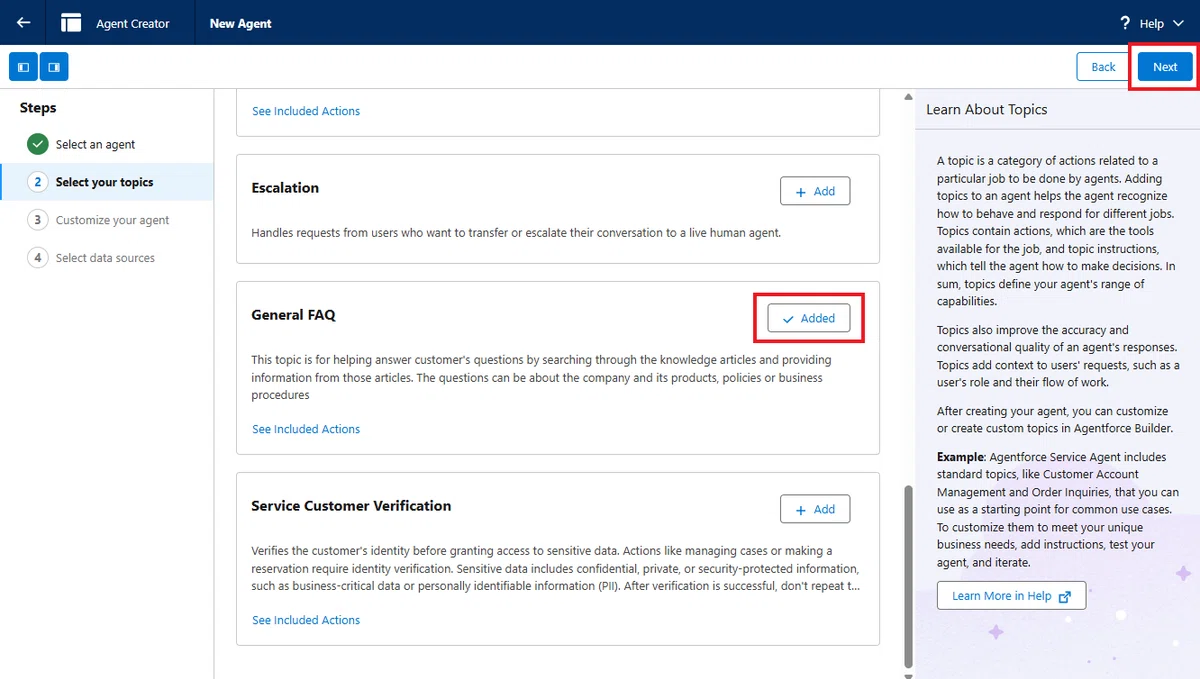Image resolution: width=1200 pixels, height=679 pixels.
Task: Add the Escalation topic
Action: tap(815, 191)
